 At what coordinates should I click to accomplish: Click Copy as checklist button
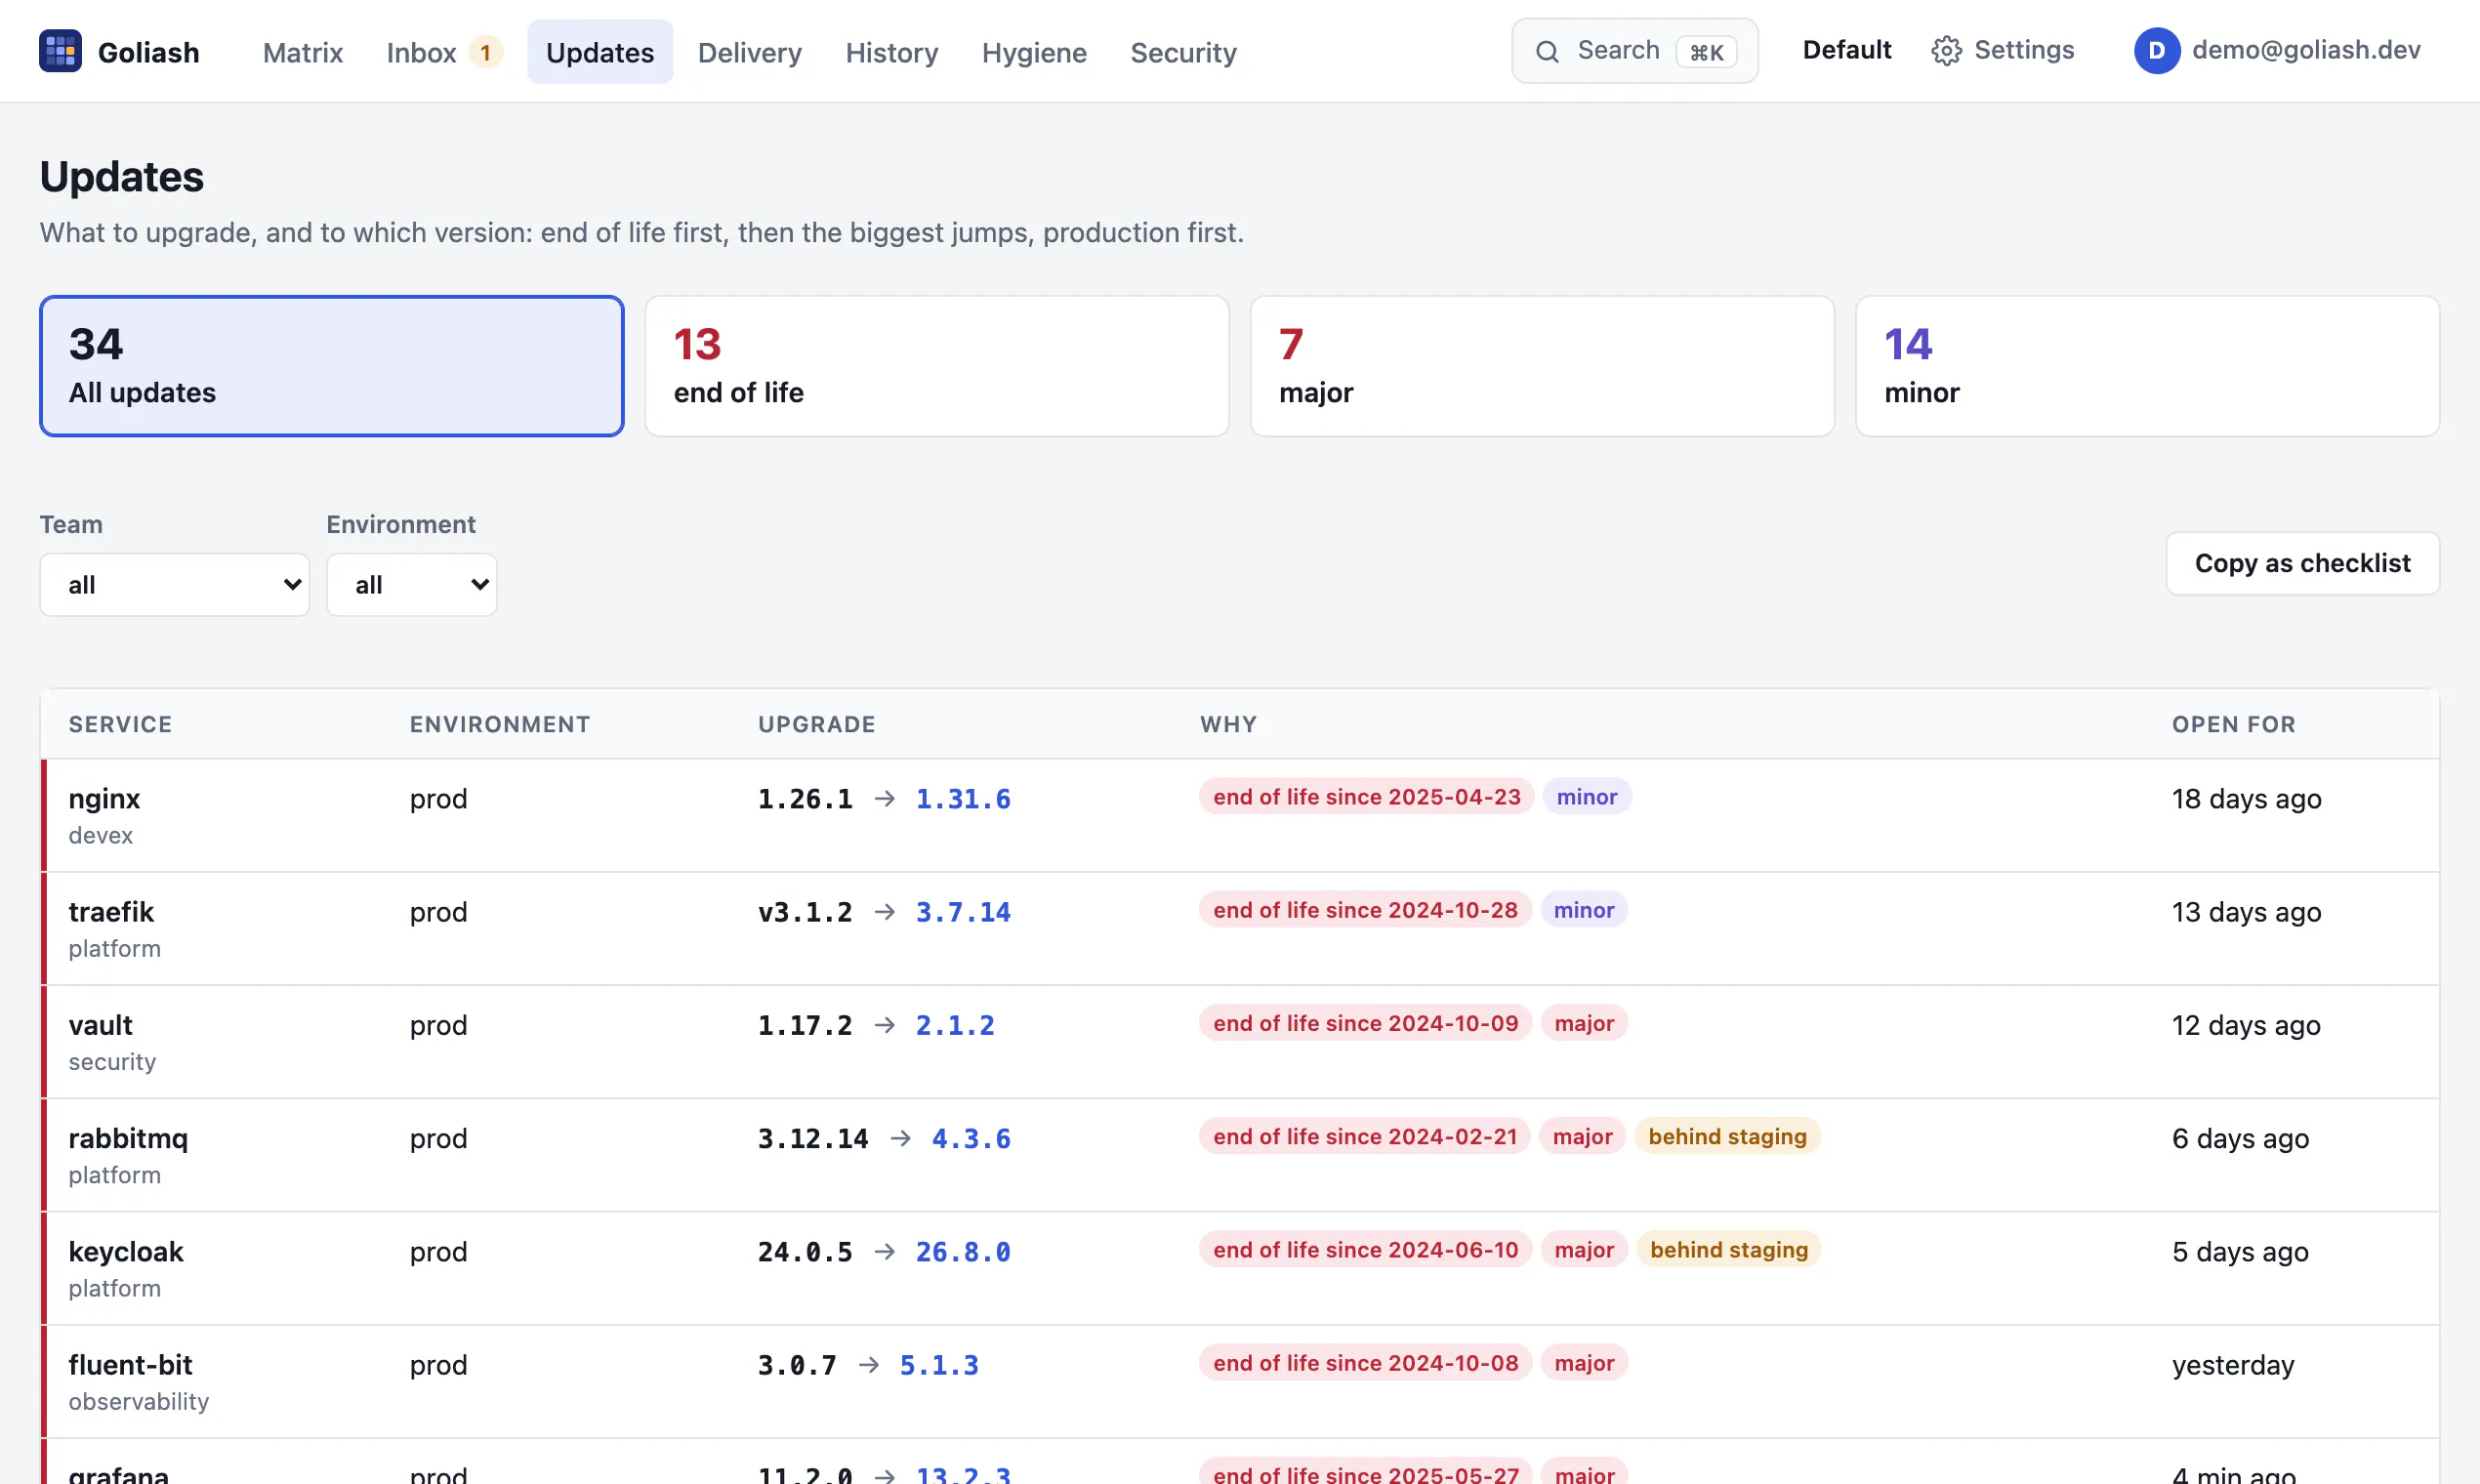coord(2302,563)
